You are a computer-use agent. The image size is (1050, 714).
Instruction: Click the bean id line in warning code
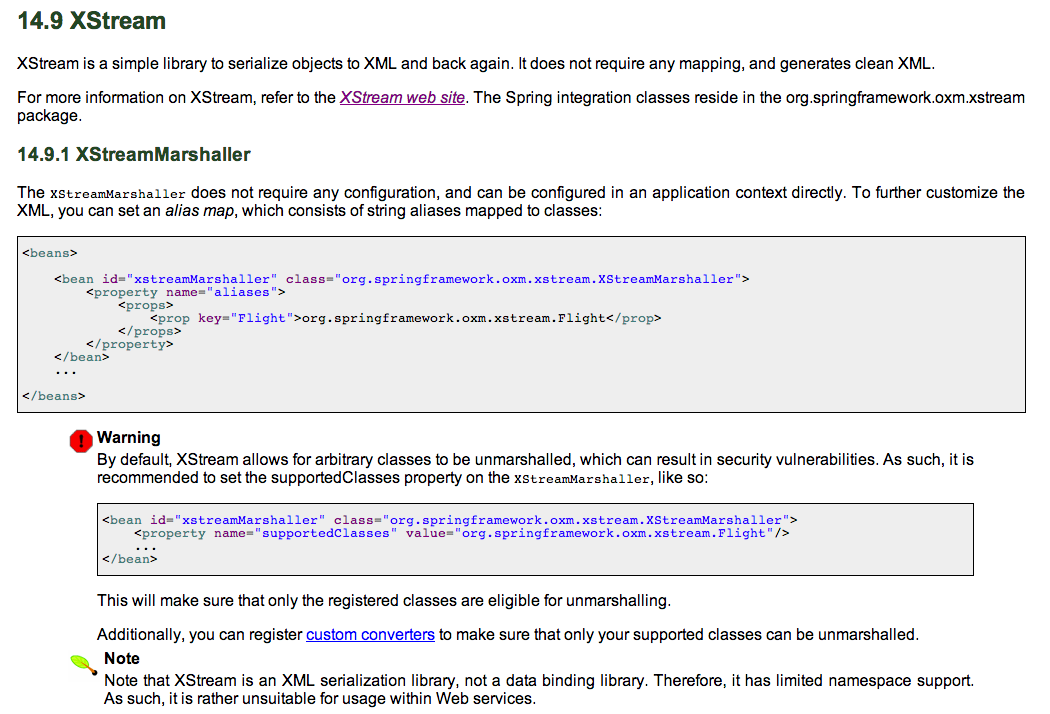click(x=450, y=520)
